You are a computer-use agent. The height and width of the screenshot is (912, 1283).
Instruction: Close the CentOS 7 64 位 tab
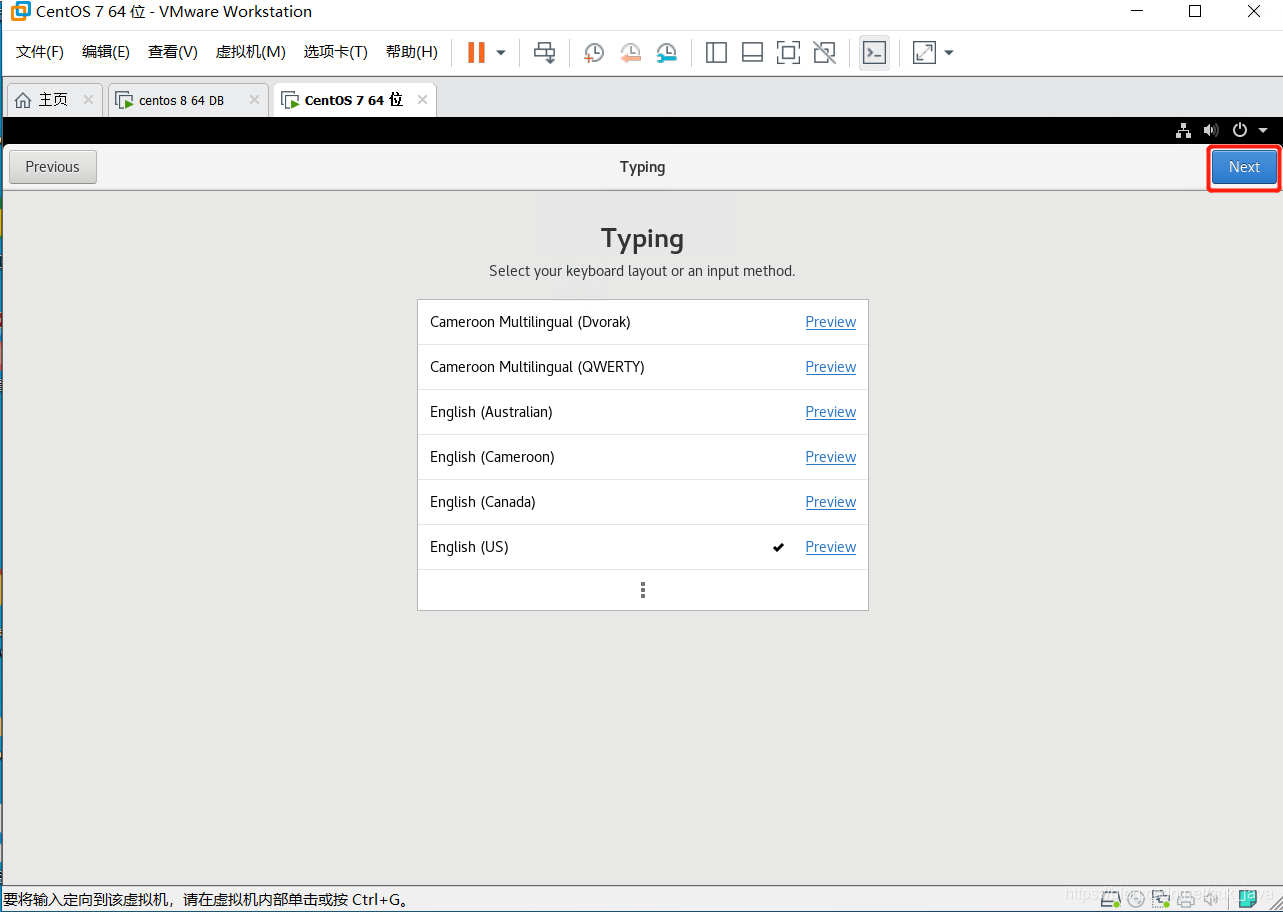pyautogui.click(x=422, y=100)
